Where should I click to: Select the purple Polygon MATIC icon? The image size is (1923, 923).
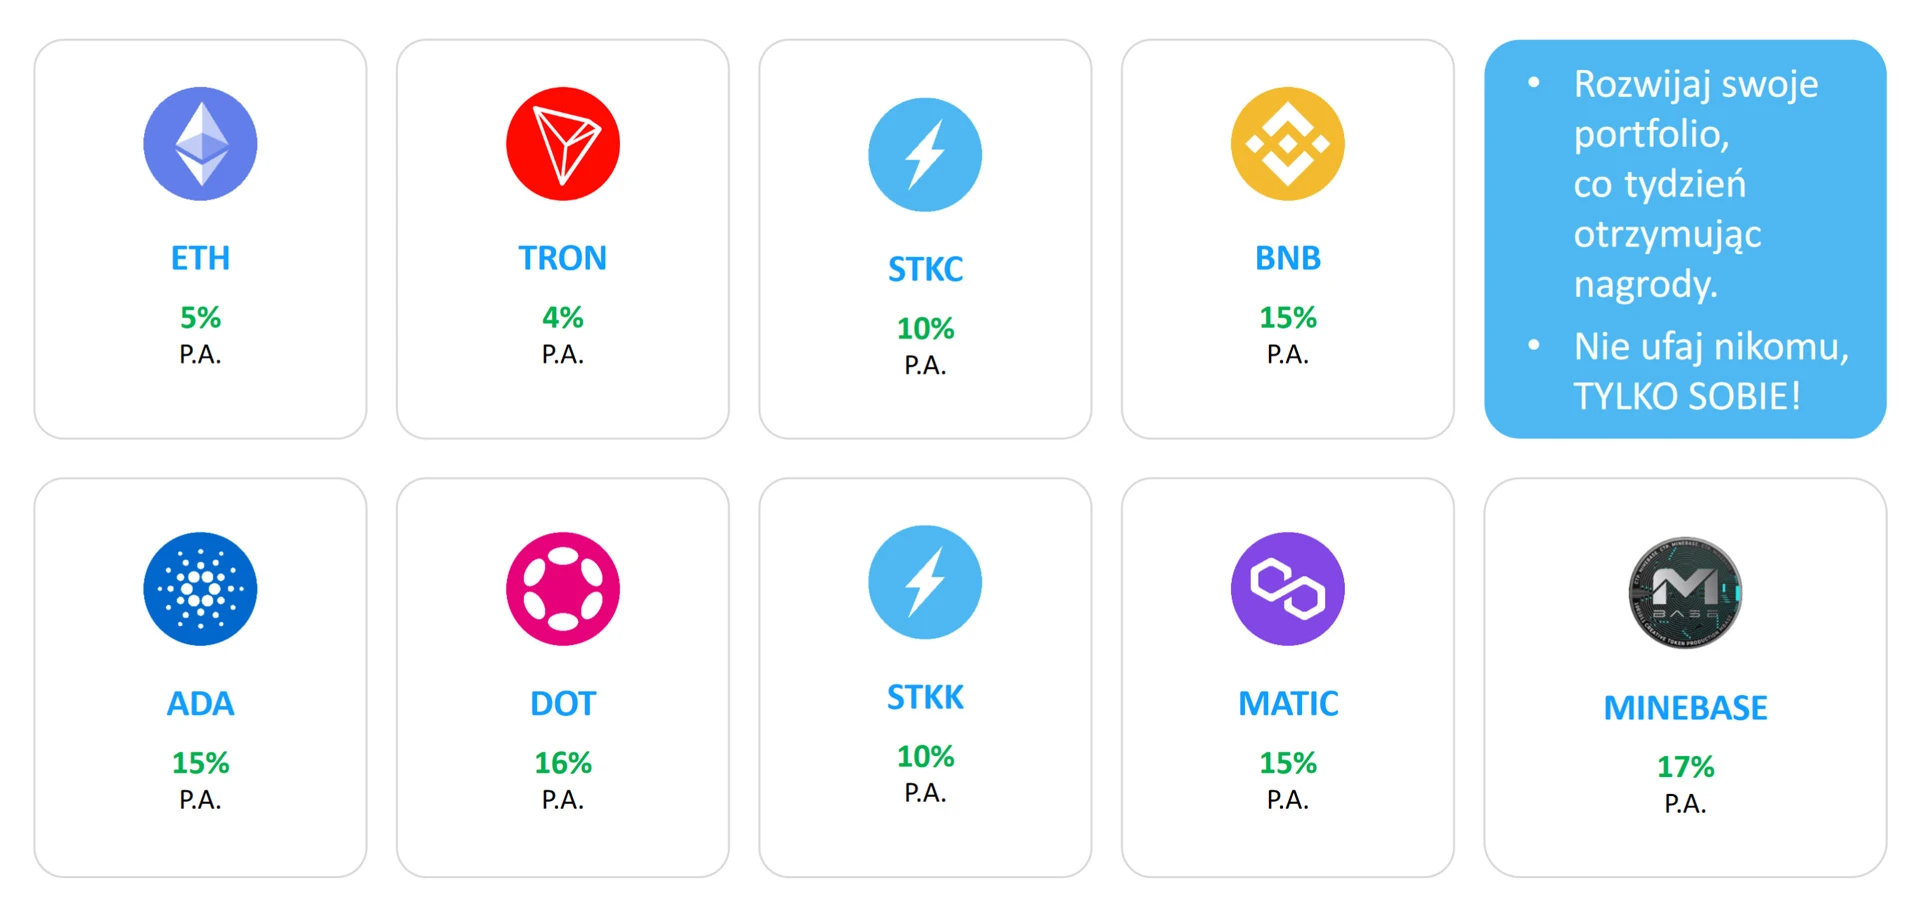(1288, 589)
